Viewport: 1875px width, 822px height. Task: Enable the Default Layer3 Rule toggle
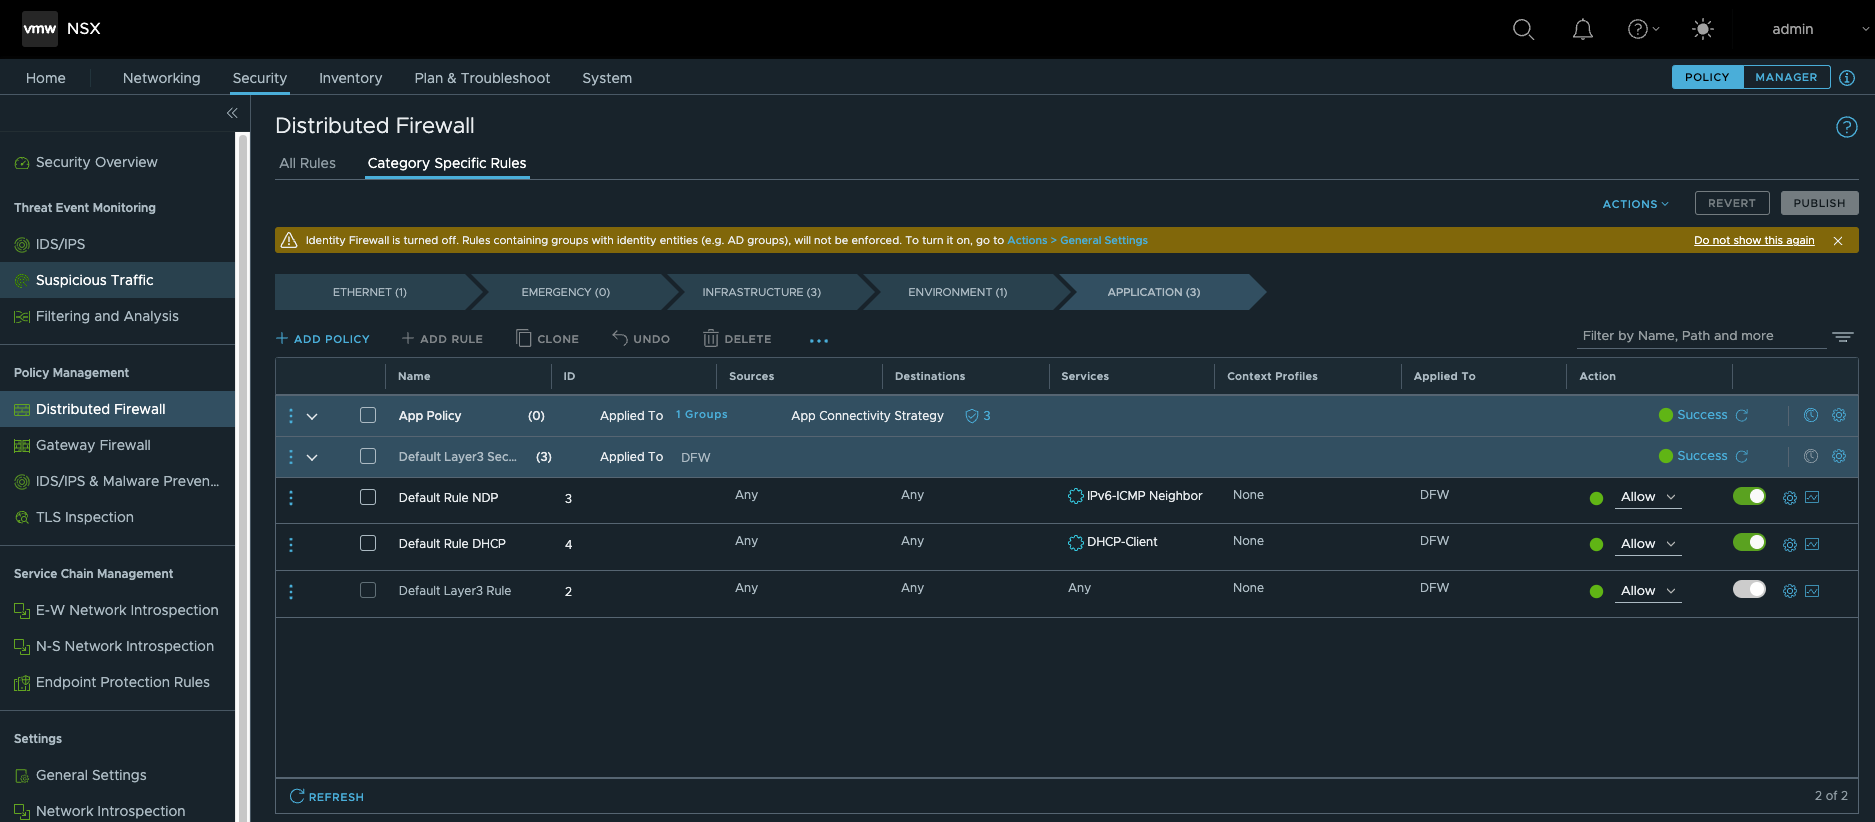coord(1749,589)
